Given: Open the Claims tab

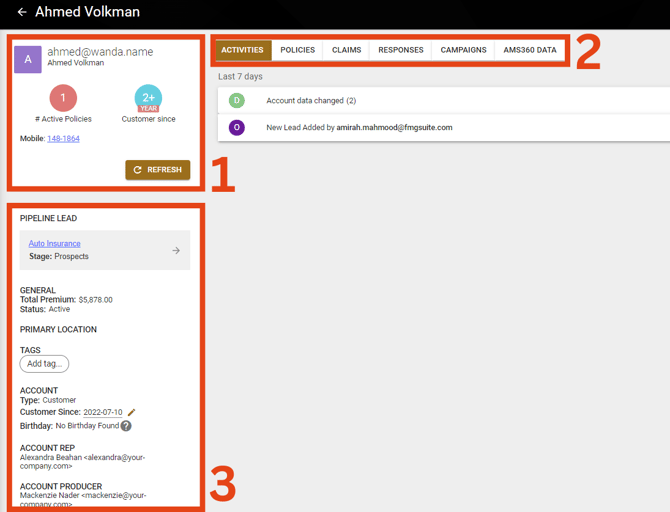Looking at the screenshot, I should tap(347, 50).
